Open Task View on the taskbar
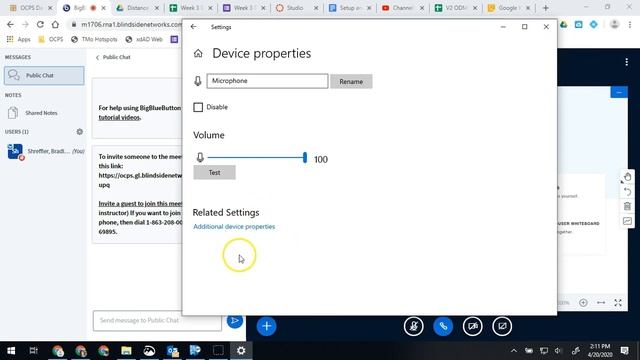Viewport: 640px width, 360px height. 33,351
